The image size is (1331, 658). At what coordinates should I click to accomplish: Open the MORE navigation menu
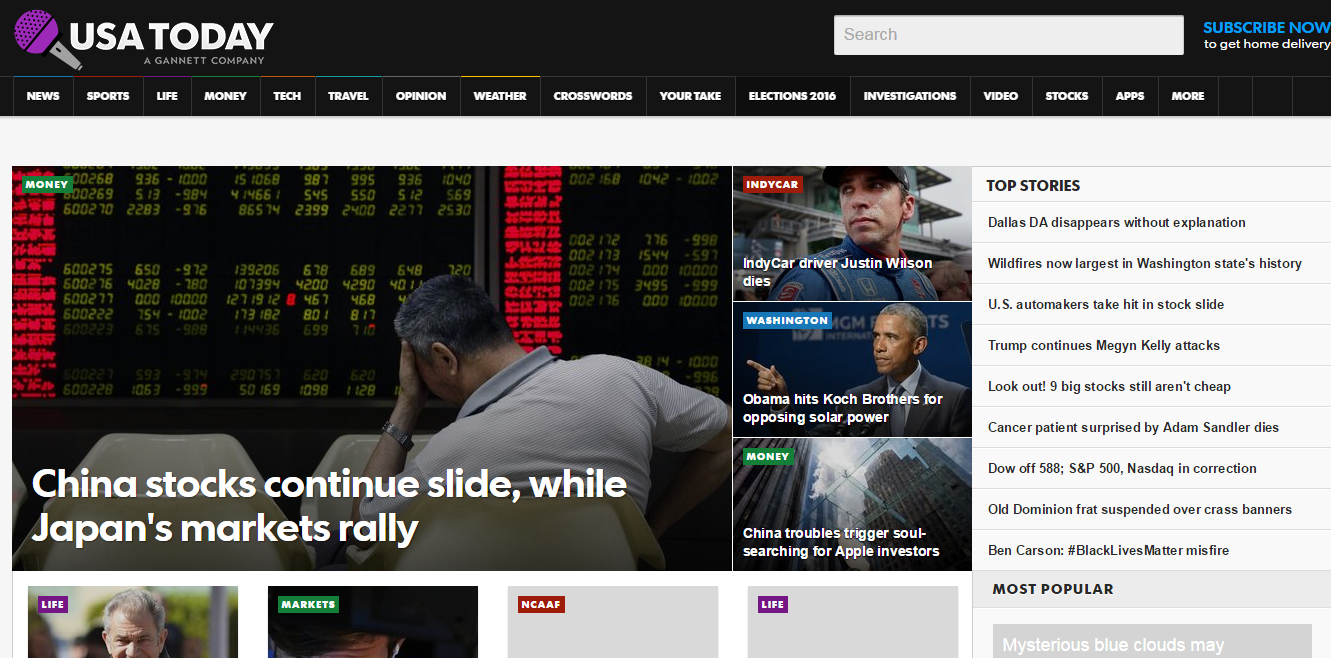[x=1188, y=96]
